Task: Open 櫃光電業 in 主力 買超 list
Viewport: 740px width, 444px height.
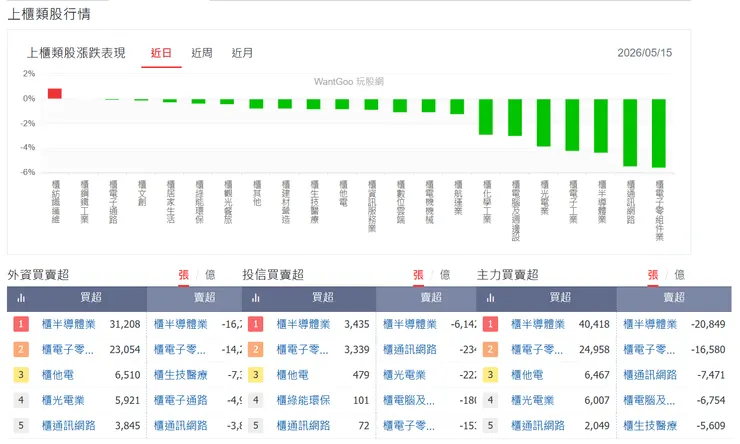Action: tap(532, 400)
